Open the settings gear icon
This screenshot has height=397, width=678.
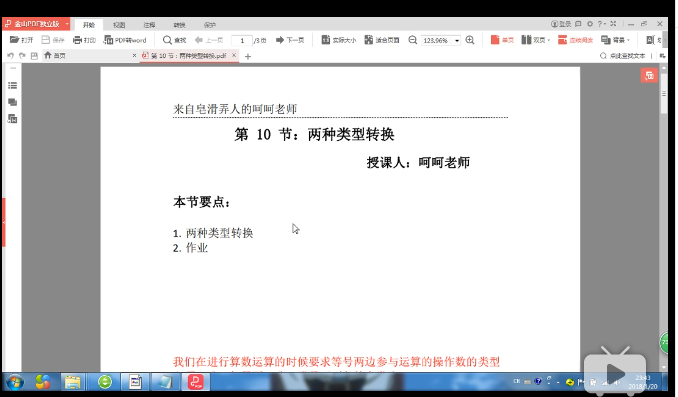[589, 24]
